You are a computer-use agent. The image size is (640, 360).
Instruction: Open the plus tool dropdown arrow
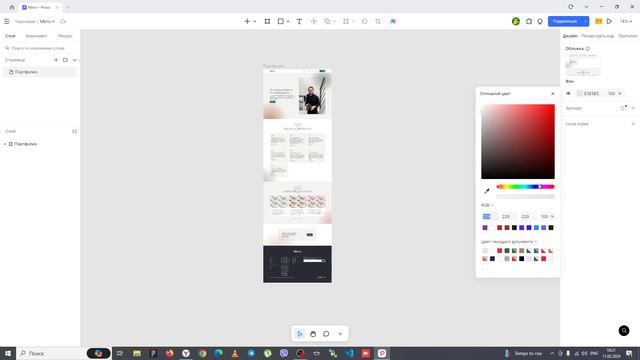point(255,21)
